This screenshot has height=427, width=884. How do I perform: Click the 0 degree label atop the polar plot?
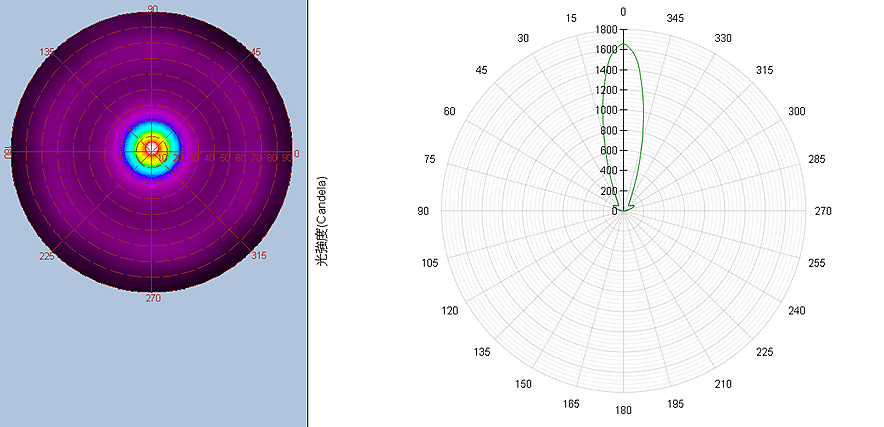[x=623, y=12]
